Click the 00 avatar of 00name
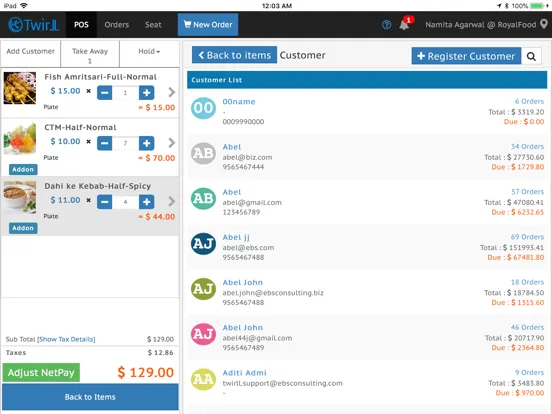Screen dimensions: 552x414 [203, 108]
